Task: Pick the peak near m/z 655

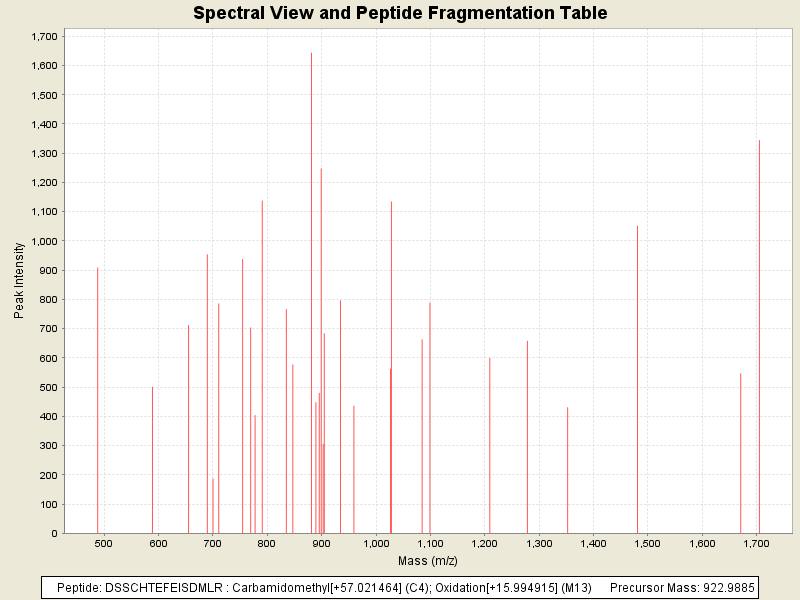Action: [x=188, y=430]
